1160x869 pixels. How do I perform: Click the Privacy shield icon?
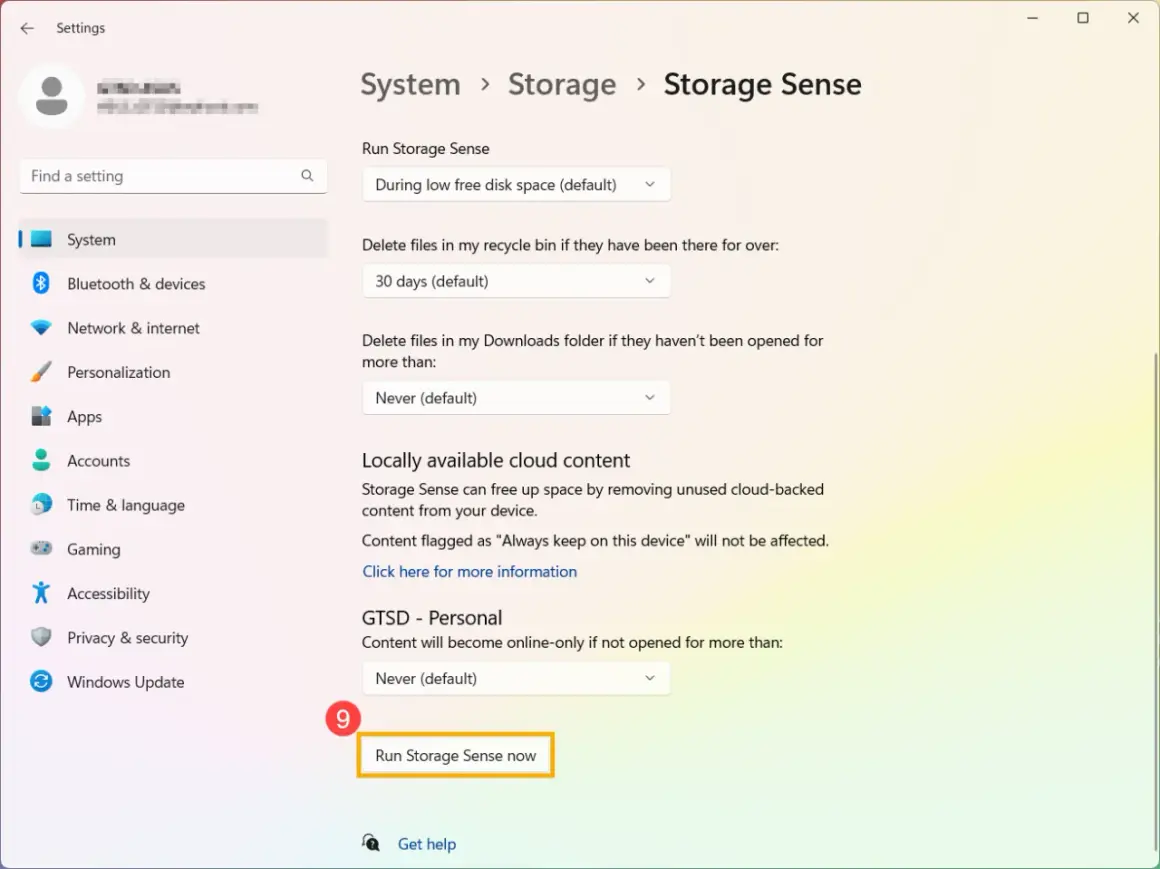tap(41, 637)
